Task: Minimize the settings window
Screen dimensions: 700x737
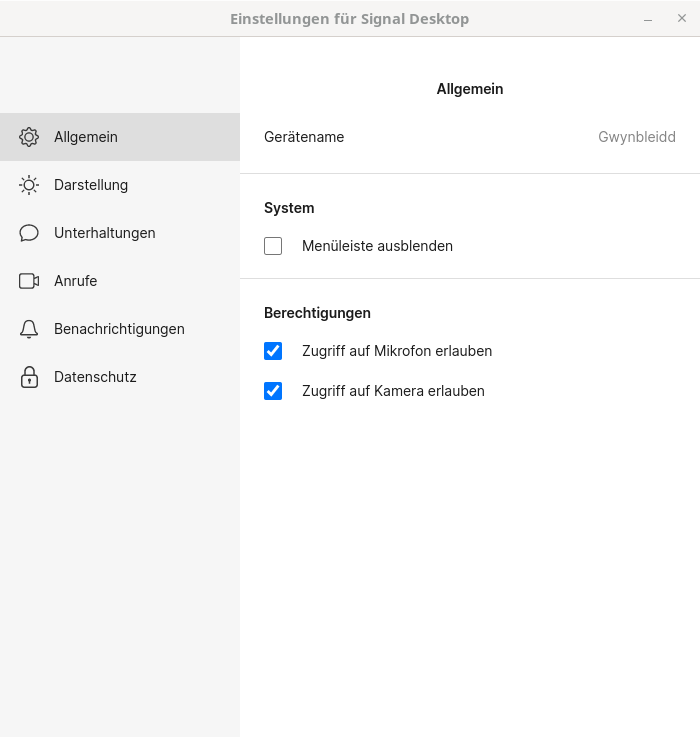Action: 648,19
